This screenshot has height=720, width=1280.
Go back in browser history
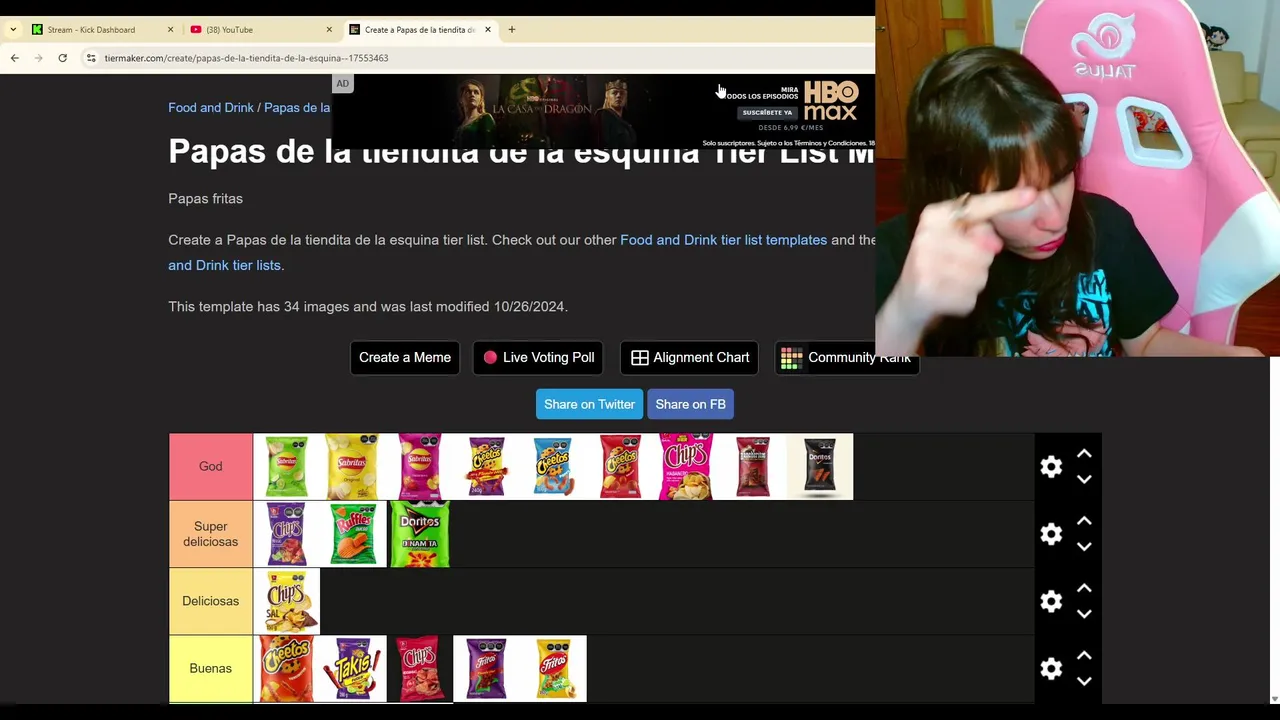(x=15, y=58)
